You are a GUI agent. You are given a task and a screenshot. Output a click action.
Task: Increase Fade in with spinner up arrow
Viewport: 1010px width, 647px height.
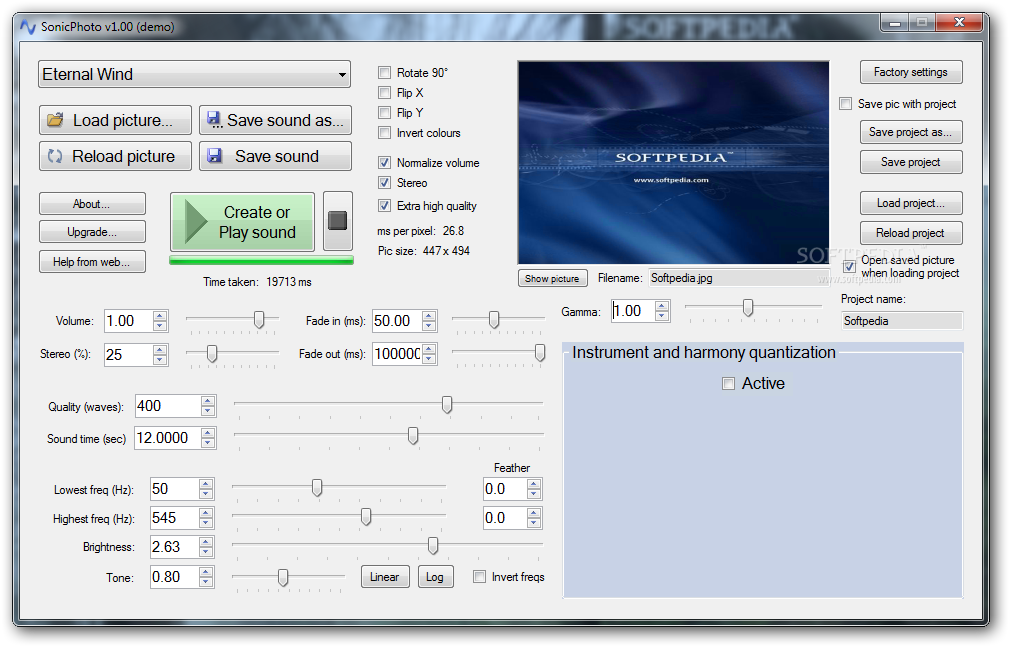pos(429,315)
